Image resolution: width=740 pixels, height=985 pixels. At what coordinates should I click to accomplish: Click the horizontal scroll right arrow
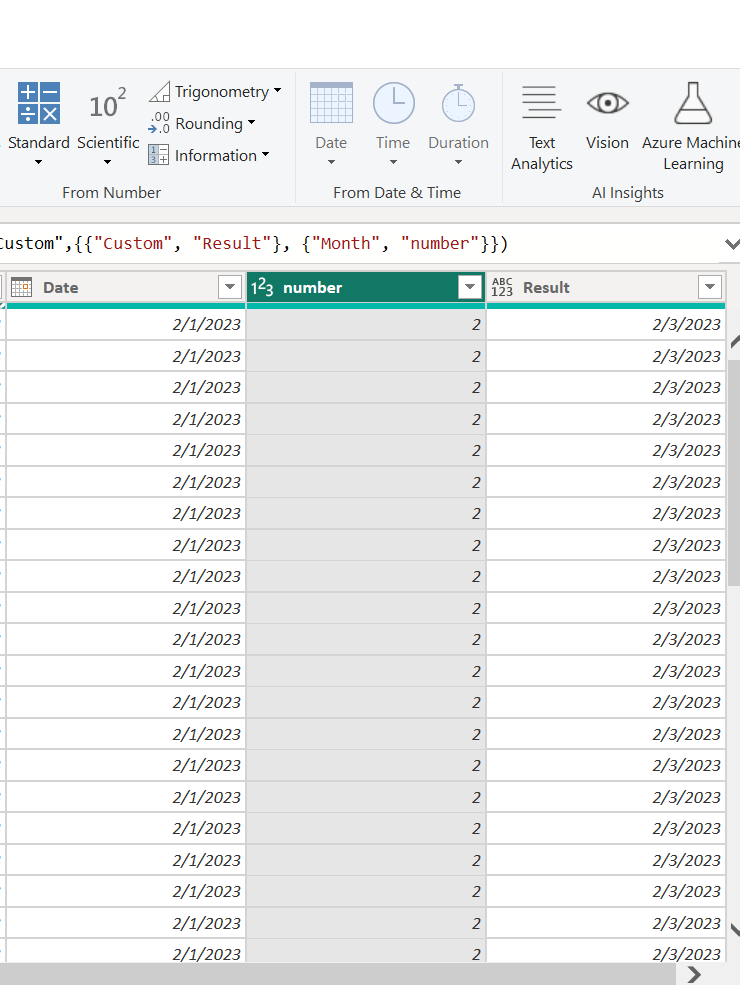point(694,974)
